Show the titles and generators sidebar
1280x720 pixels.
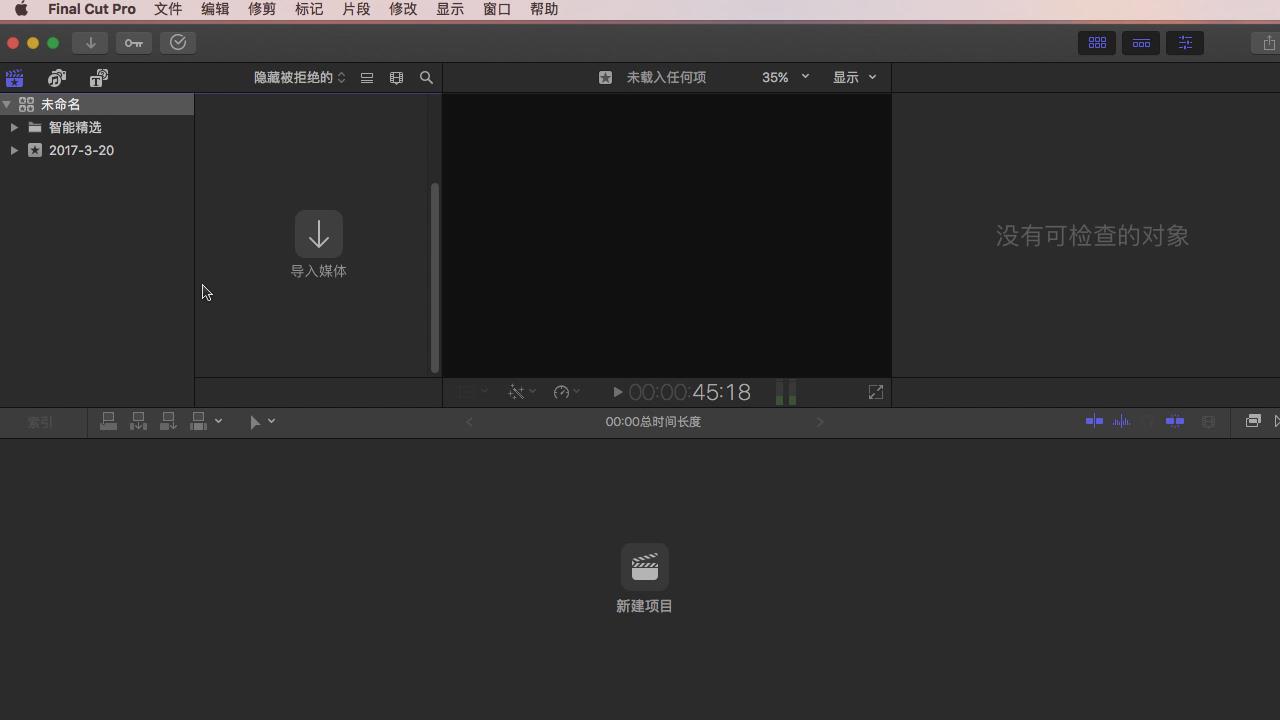click(99, 77)
